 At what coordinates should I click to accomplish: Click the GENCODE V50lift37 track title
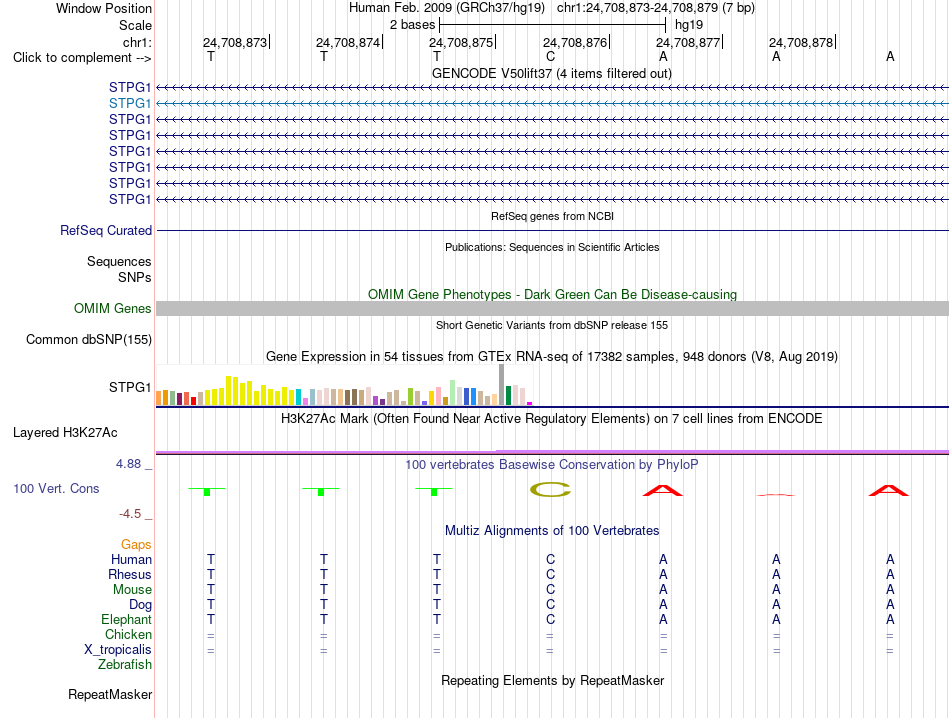click(552, 73)
